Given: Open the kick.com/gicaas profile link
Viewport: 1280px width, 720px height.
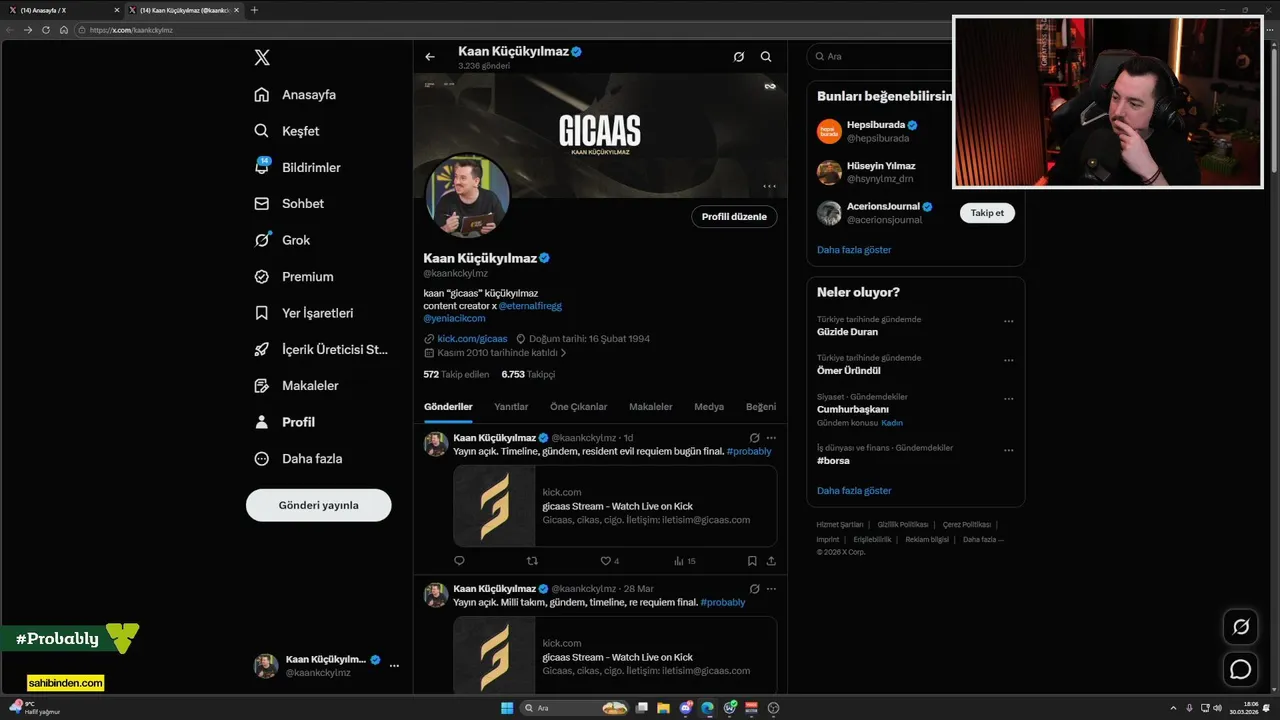Looking at the screenshot, I should coord(472,339).
